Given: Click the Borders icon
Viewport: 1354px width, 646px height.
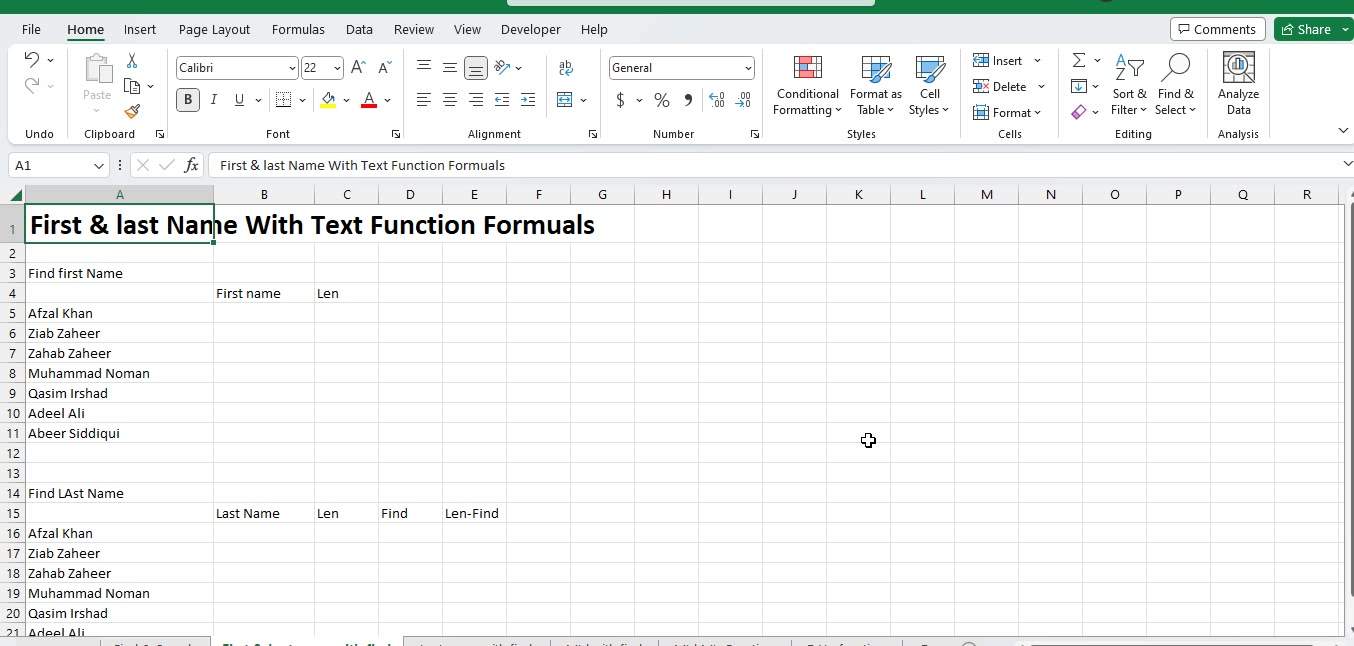Looking at the screenshot, I should pyautogui.click(x=283, y=100).
